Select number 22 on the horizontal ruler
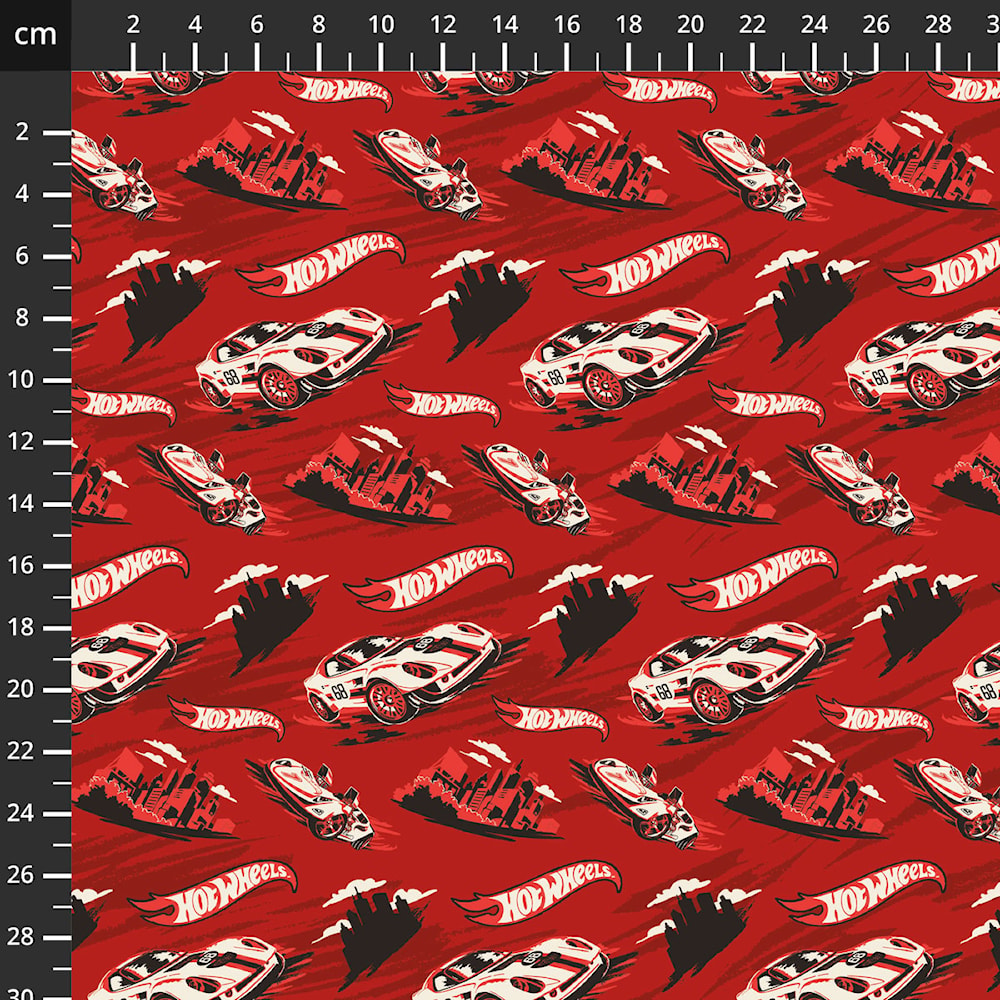 [752, 25]
